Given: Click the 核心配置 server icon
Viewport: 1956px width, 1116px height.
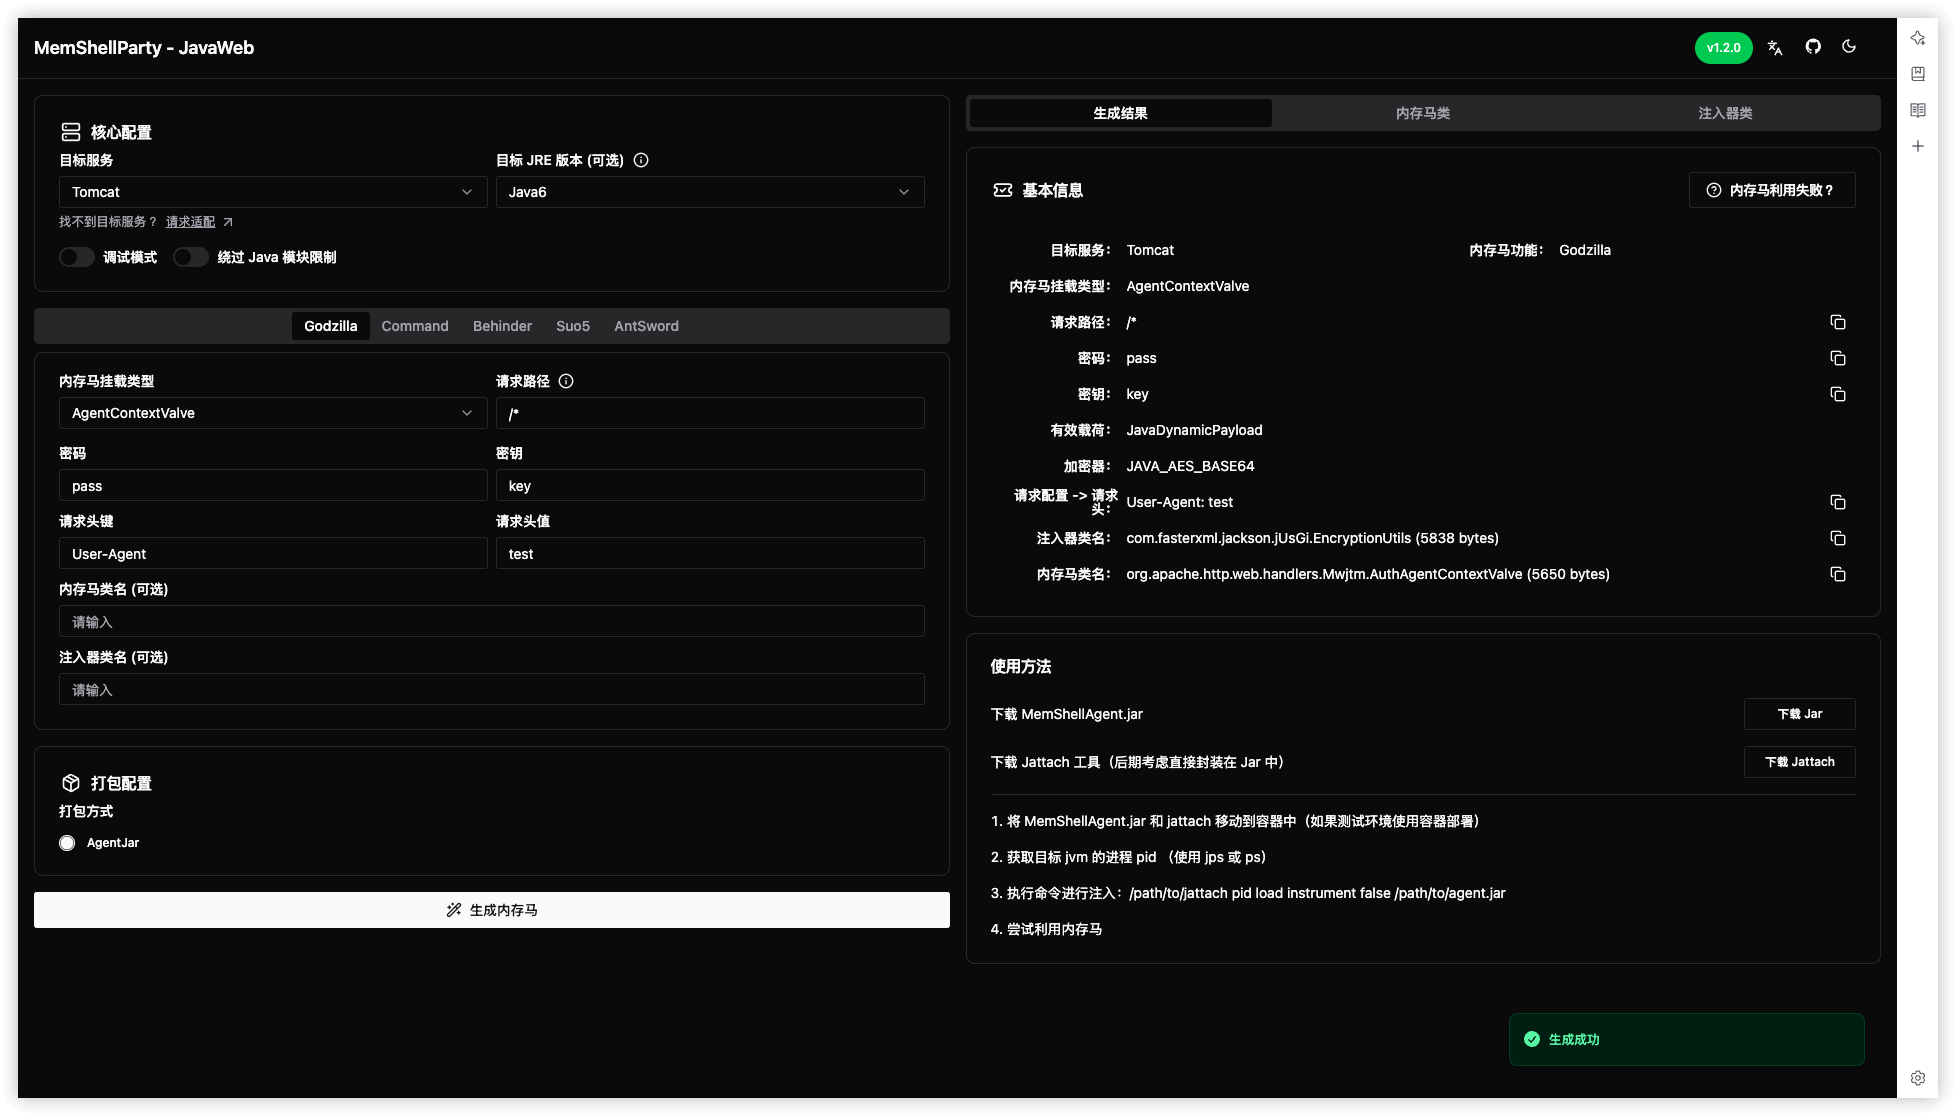Looking at the screenshot, I should coord(71,132).
